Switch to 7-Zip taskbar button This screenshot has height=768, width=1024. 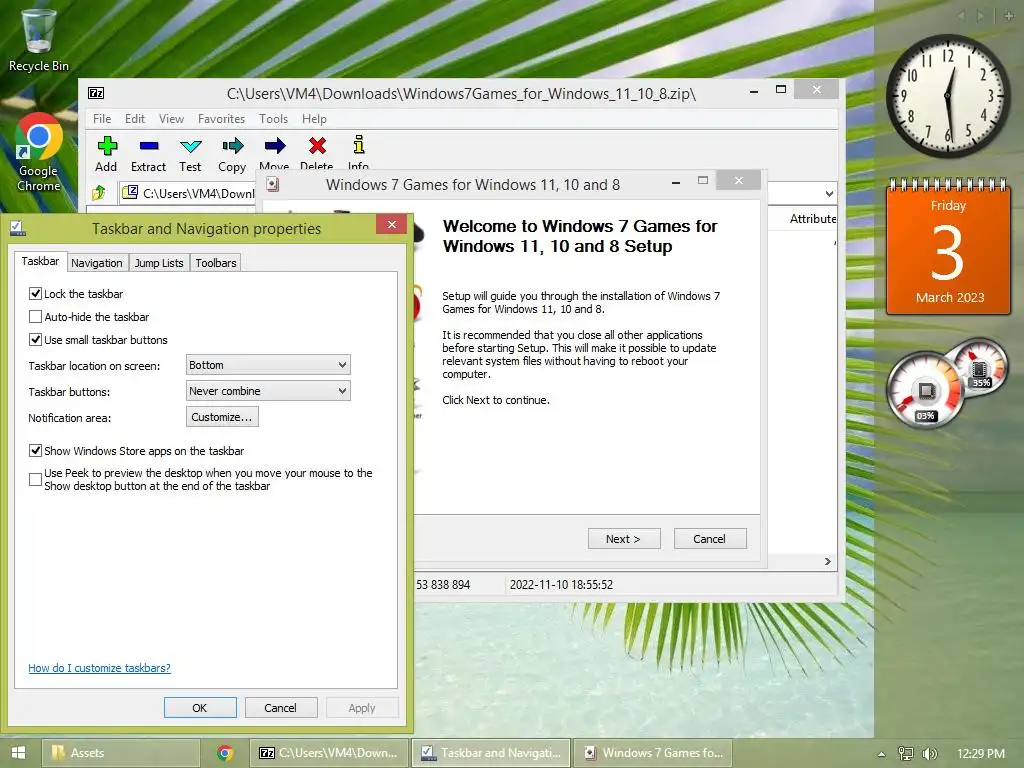coord(329,753)
